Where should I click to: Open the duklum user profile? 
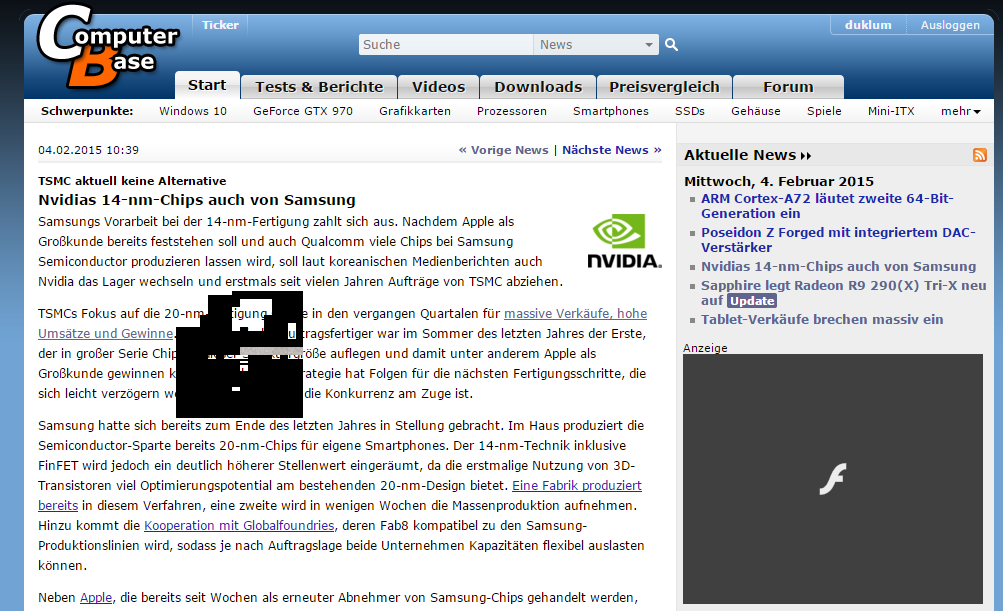click(x=868, y=25)
